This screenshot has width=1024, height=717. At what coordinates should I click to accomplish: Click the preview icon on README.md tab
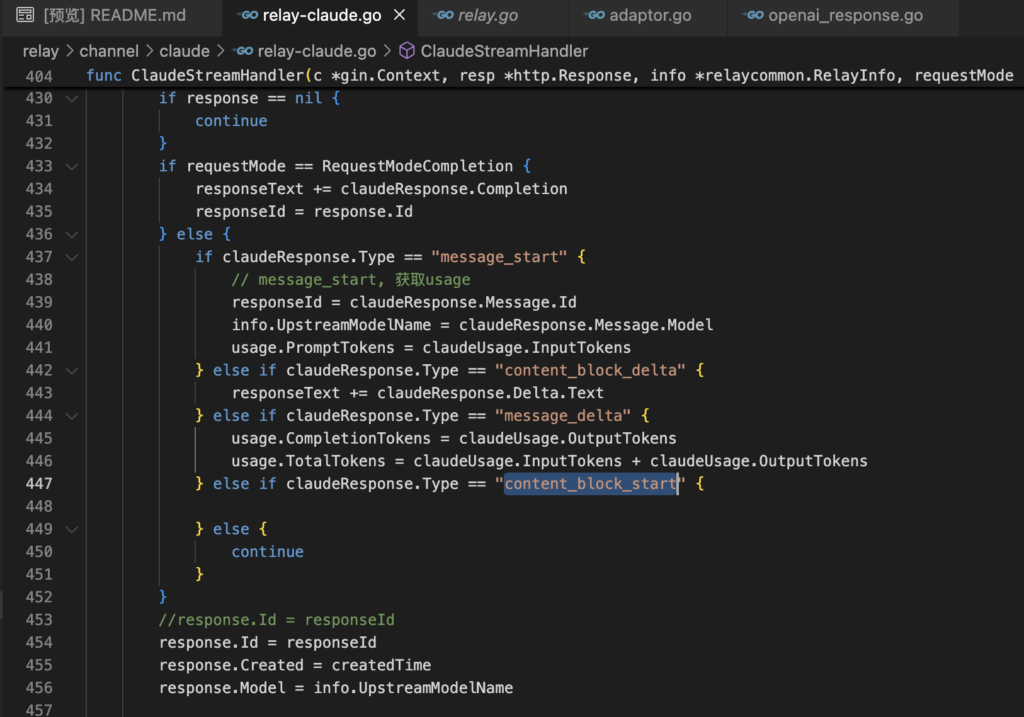pyautogui.click(x=25, y=15)
